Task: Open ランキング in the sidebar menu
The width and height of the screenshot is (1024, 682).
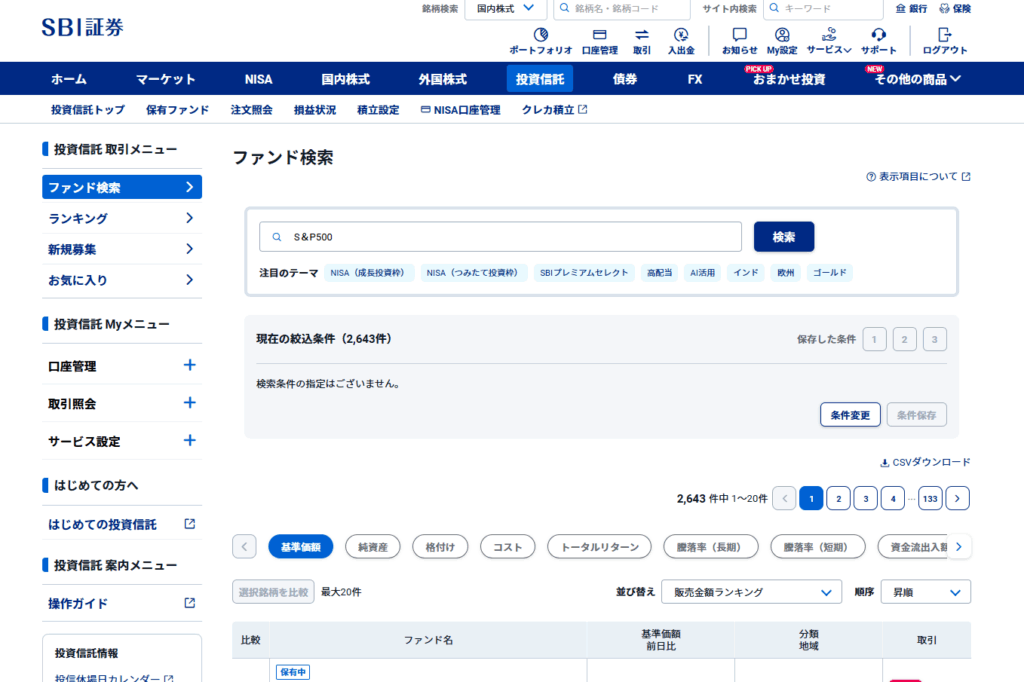Action: coord(121,218)
